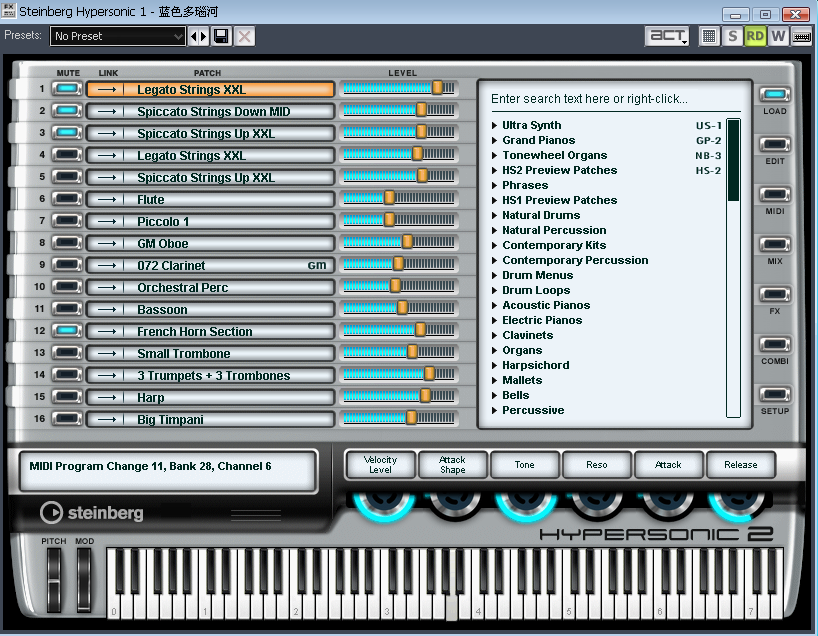Click the grid icon next to ACT
The image size is (818, 636).
point(709,36)
